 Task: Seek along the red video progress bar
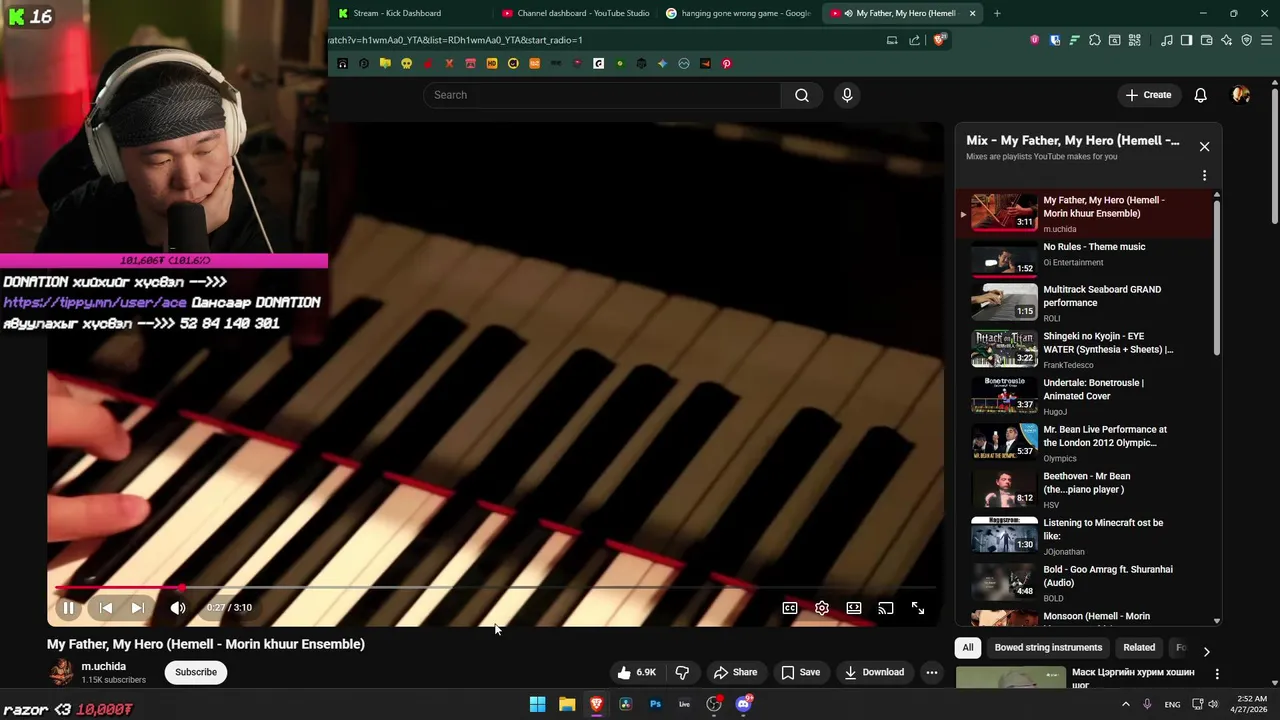pos(495,588)
